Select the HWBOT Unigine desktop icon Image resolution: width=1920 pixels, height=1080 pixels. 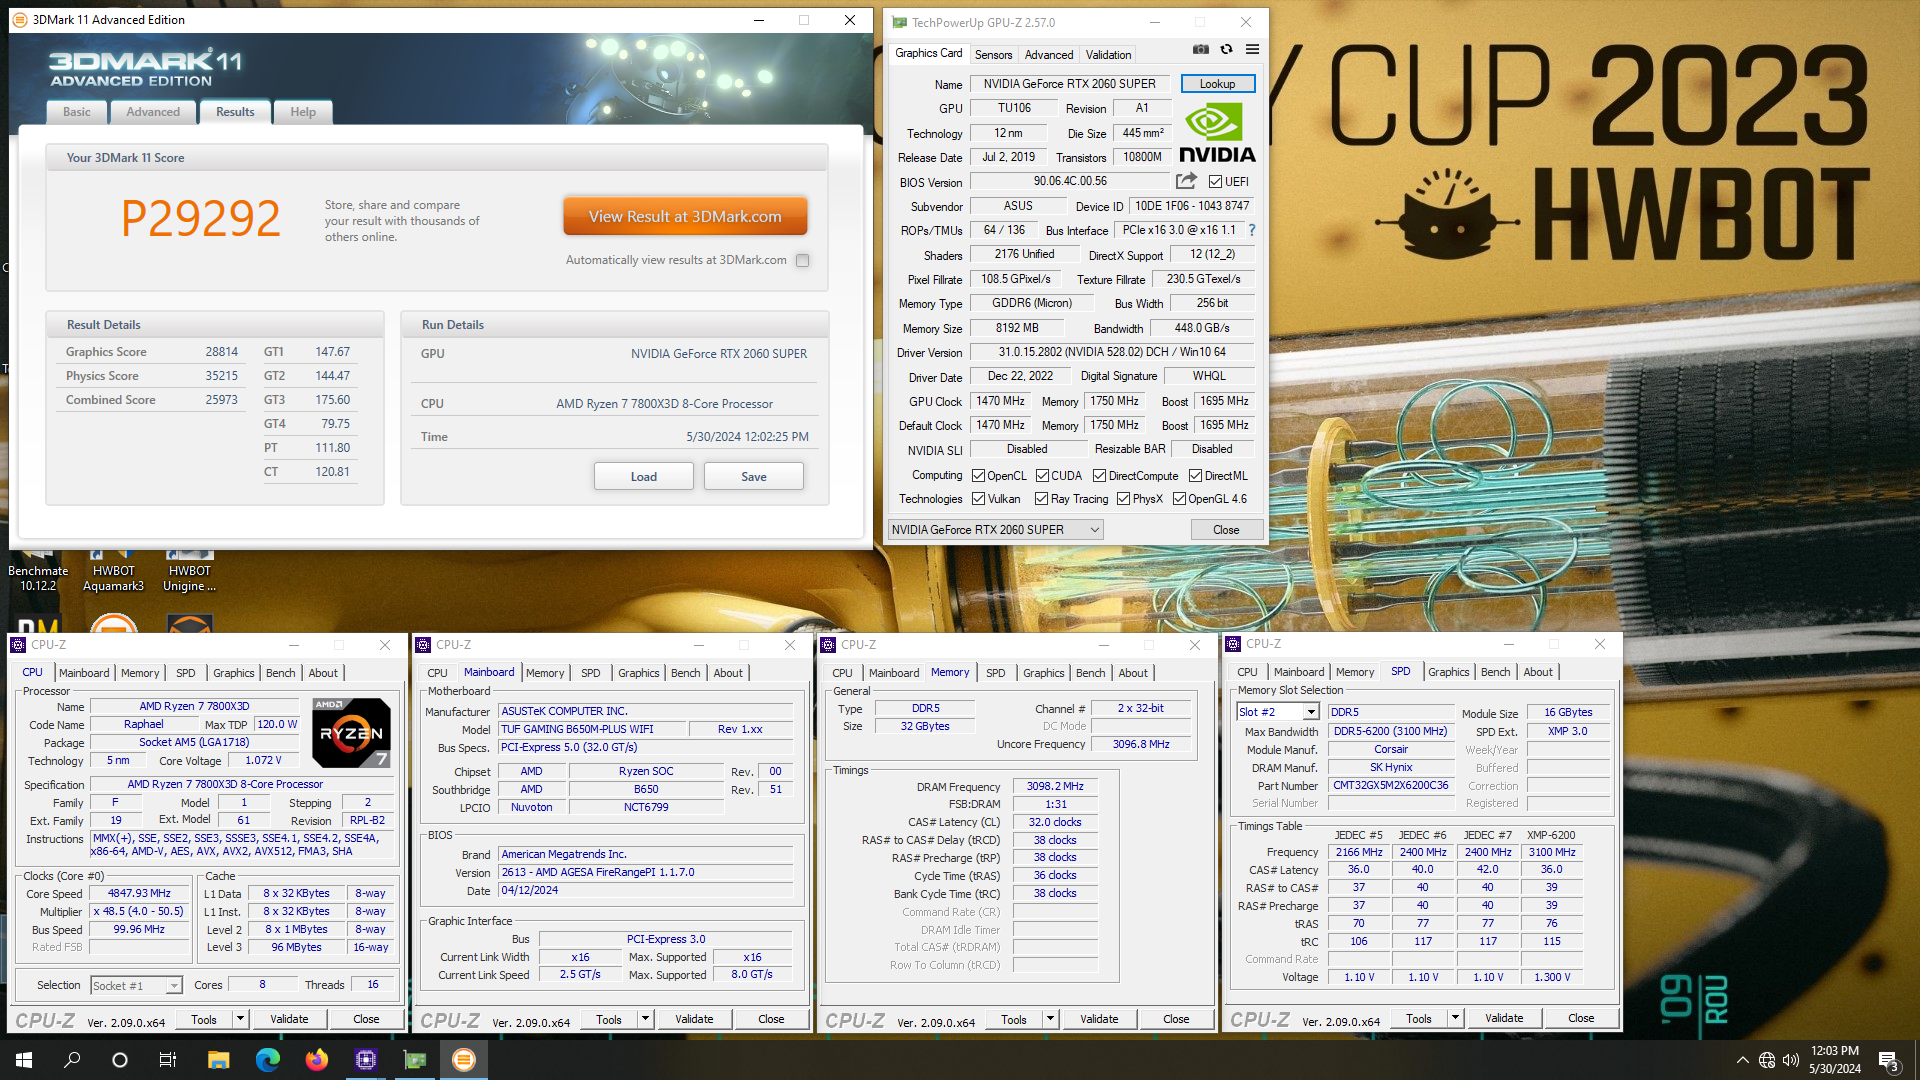189,572
